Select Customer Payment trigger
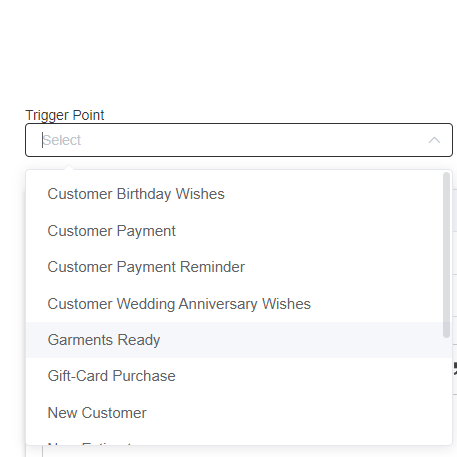Image resolution: width=457 pixels, height=457 pixels. pyautogui.click(x=111, y=231)
